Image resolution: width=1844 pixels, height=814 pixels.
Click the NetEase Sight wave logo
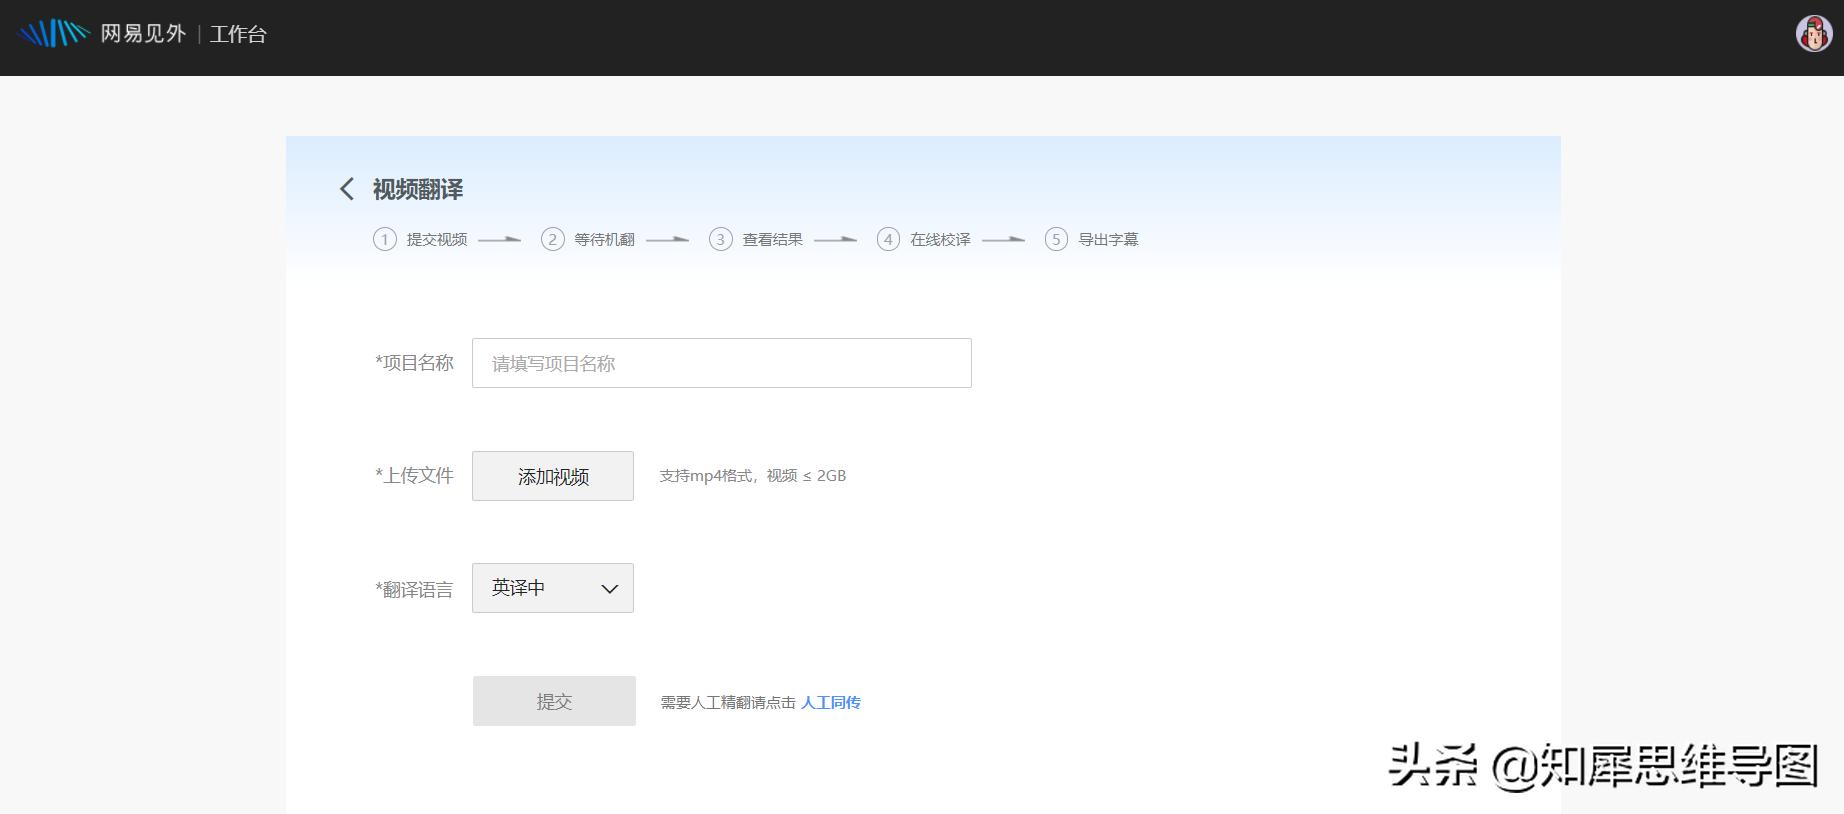coord(54,34)
